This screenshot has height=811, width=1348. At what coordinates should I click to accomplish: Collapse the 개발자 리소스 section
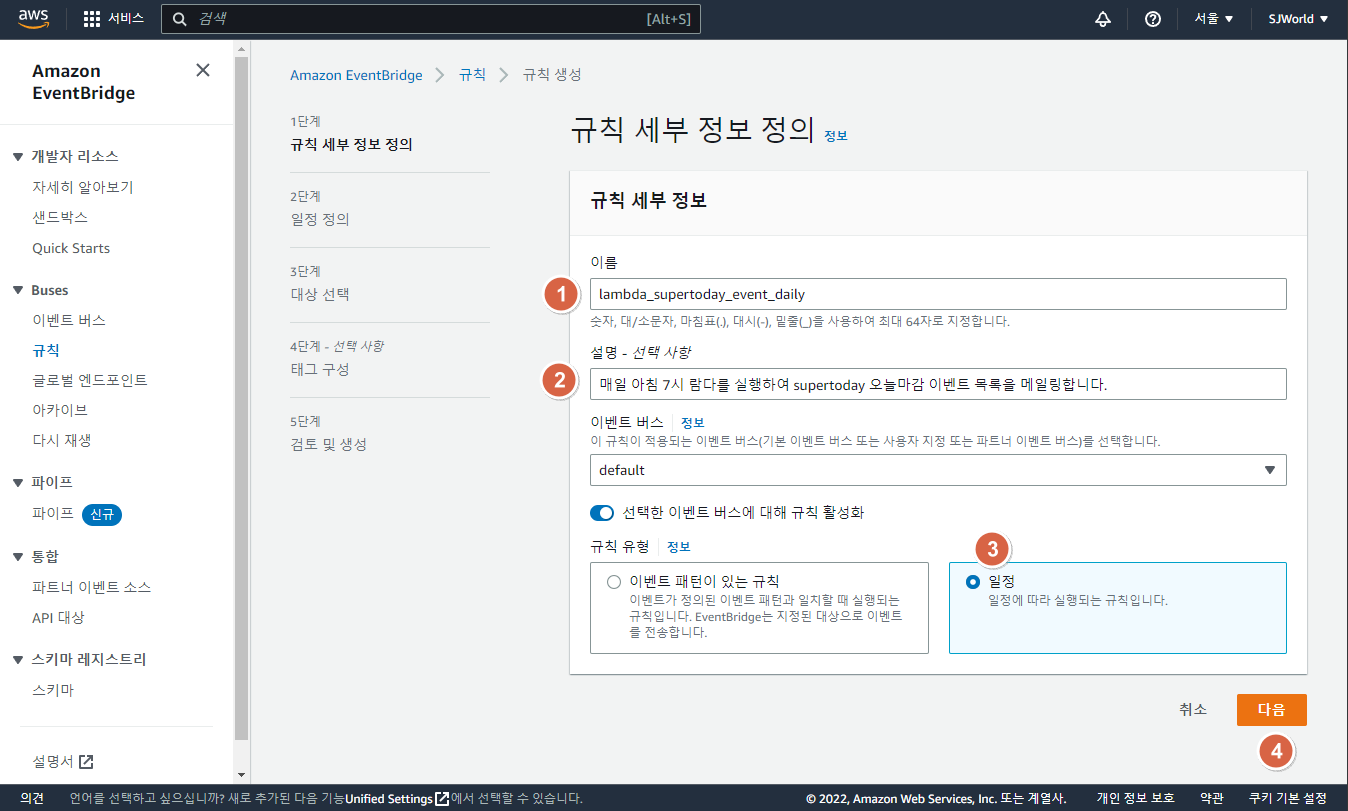click(18, 157)
